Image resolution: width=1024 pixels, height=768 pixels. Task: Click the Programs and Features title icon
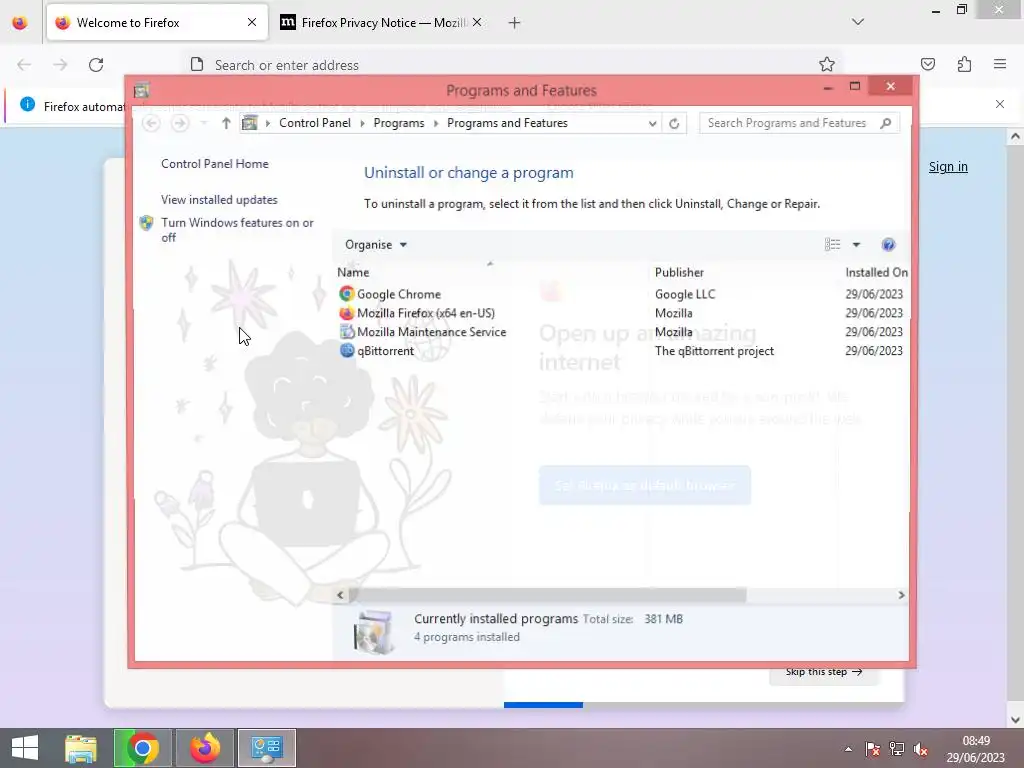click(x=141, y=91)
